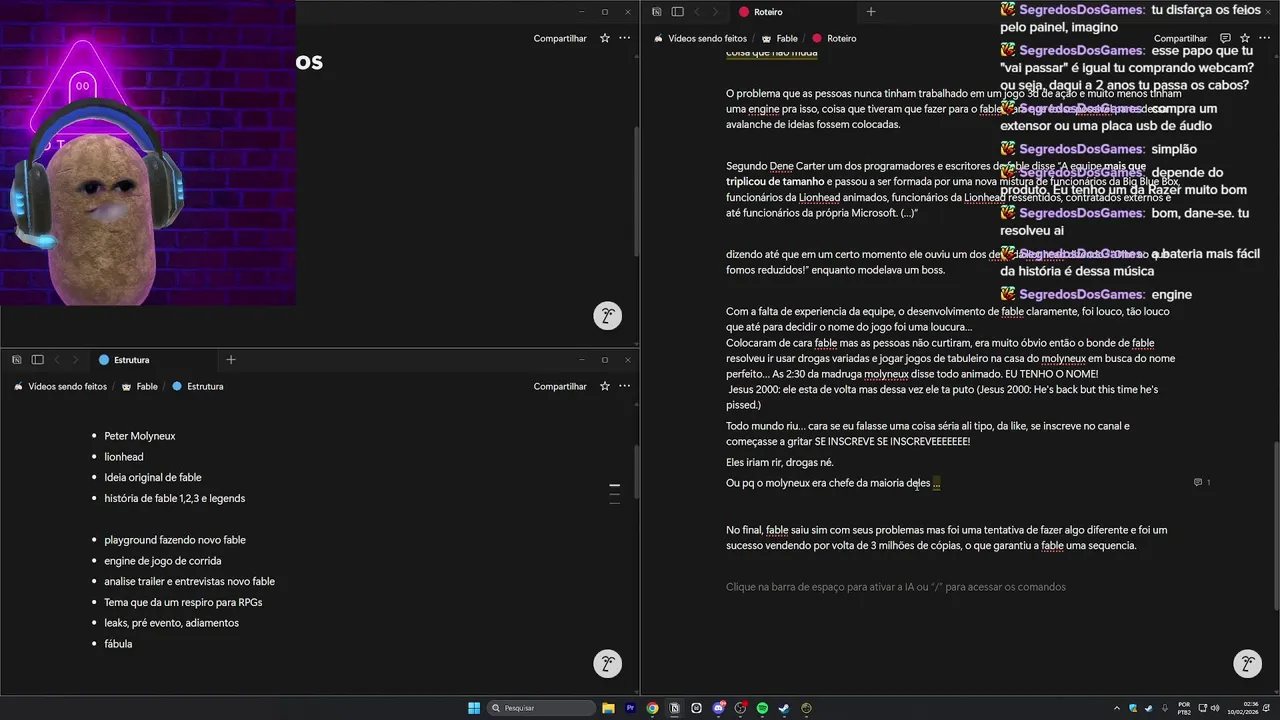Click 'história de fable 1,2,3 e legends' bullet

175,498
